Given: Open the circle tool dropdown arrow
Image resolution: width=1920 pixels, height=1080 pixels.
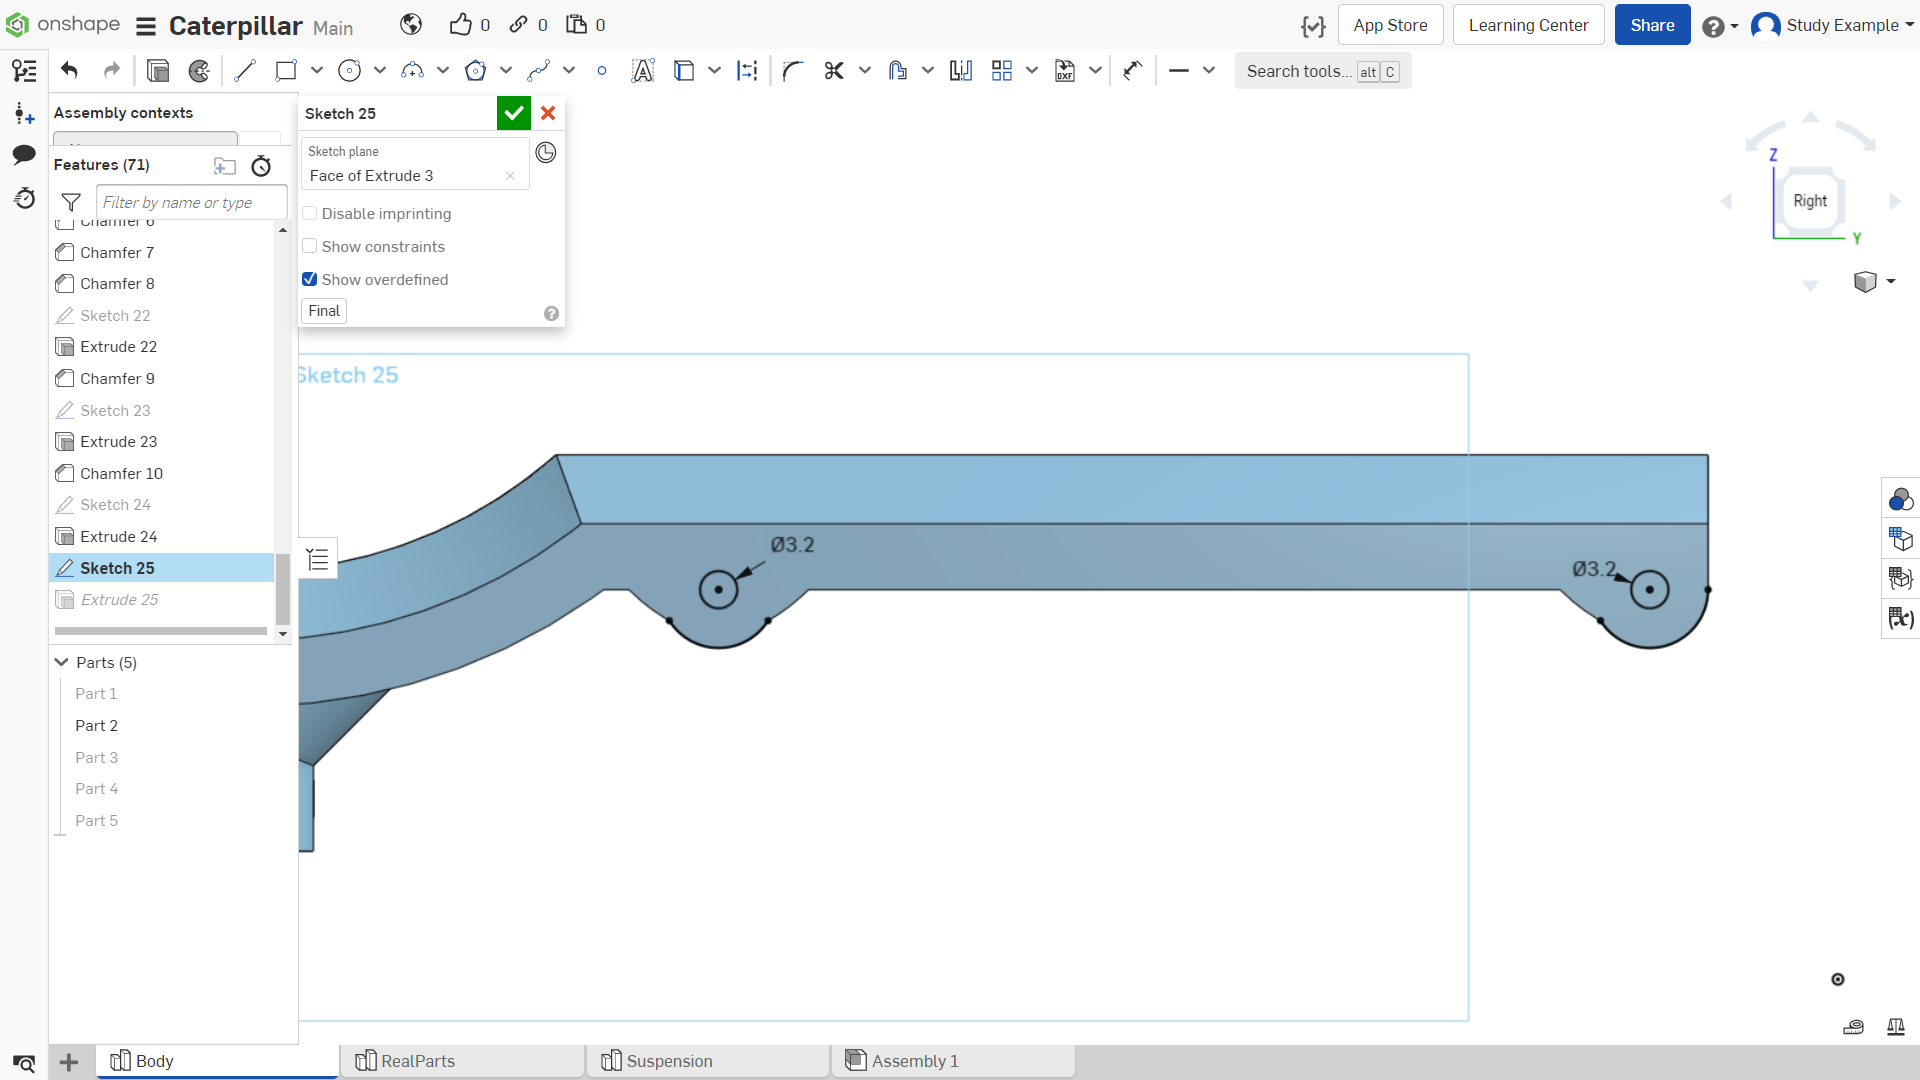Looking at the screenshot, I should pos(380,71).
